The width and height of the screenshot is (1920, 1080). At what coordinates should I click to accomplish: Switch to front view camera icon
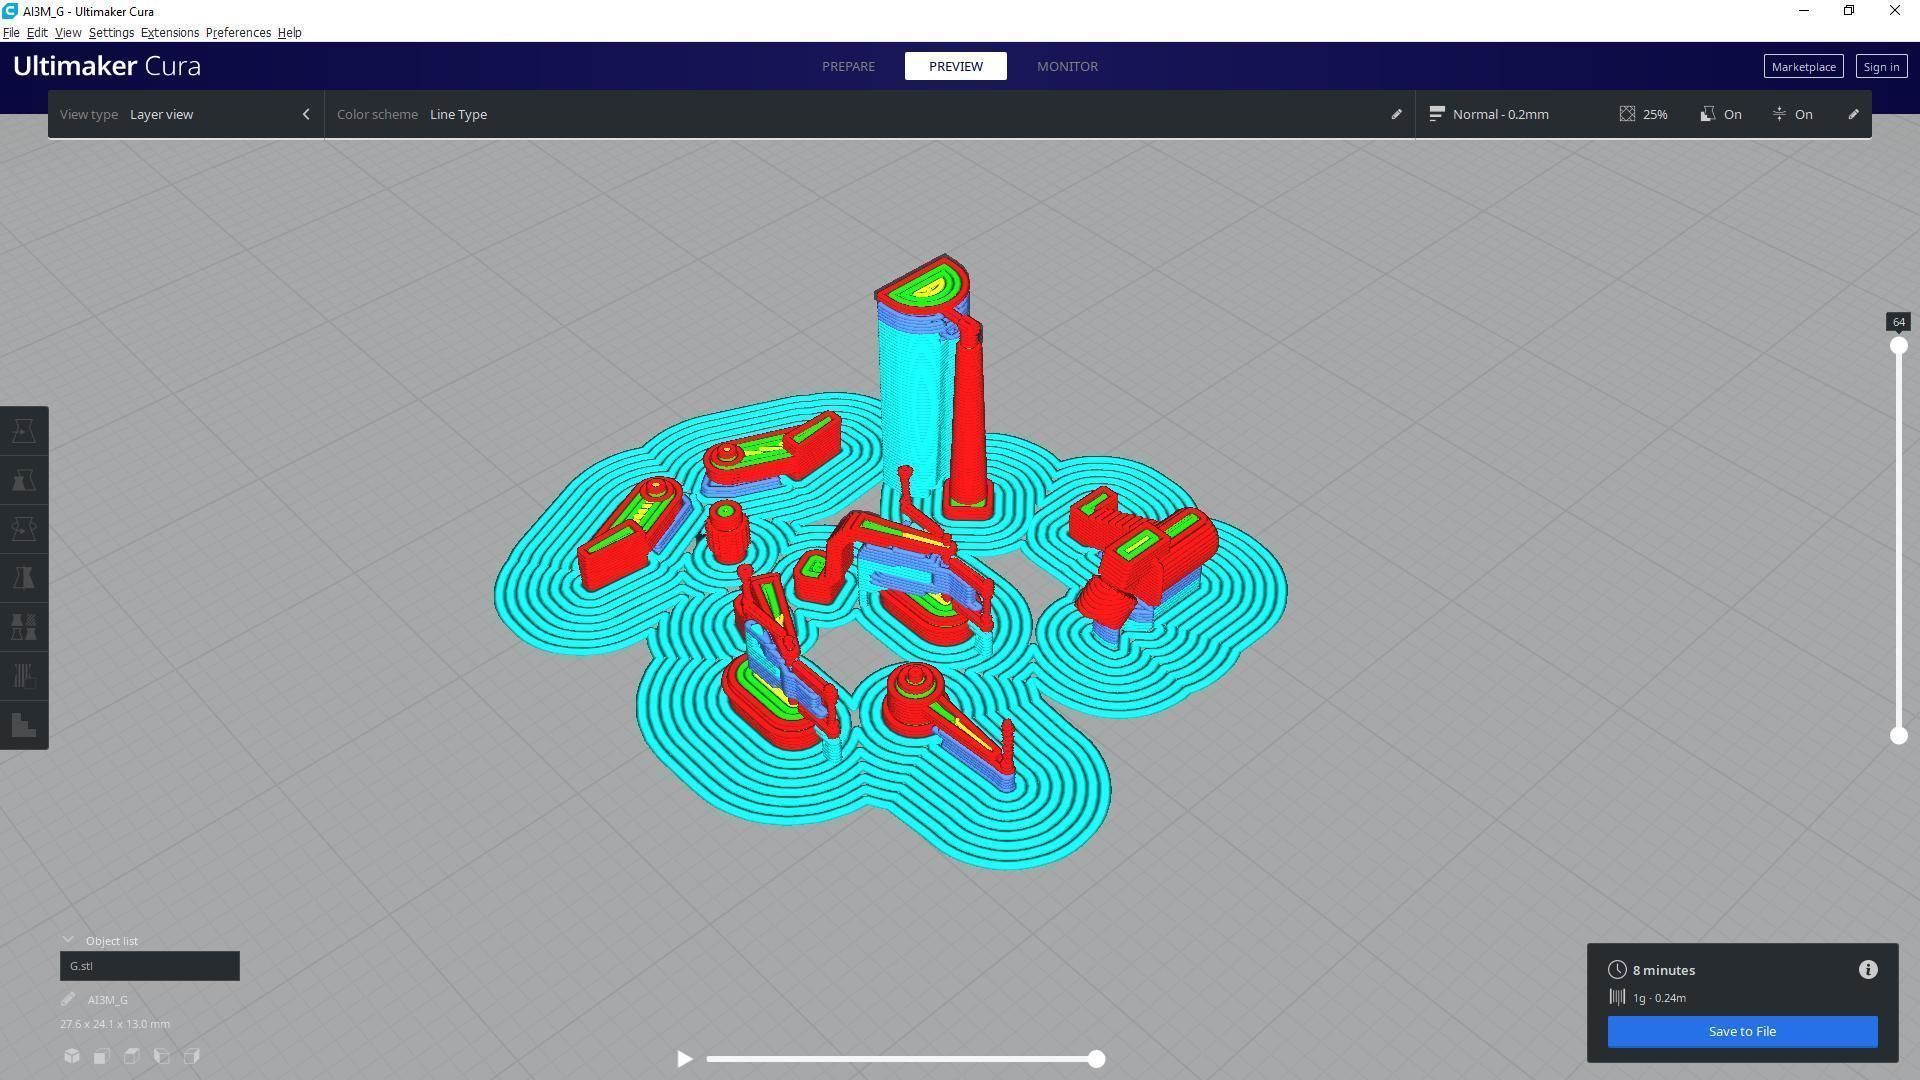102,1056
